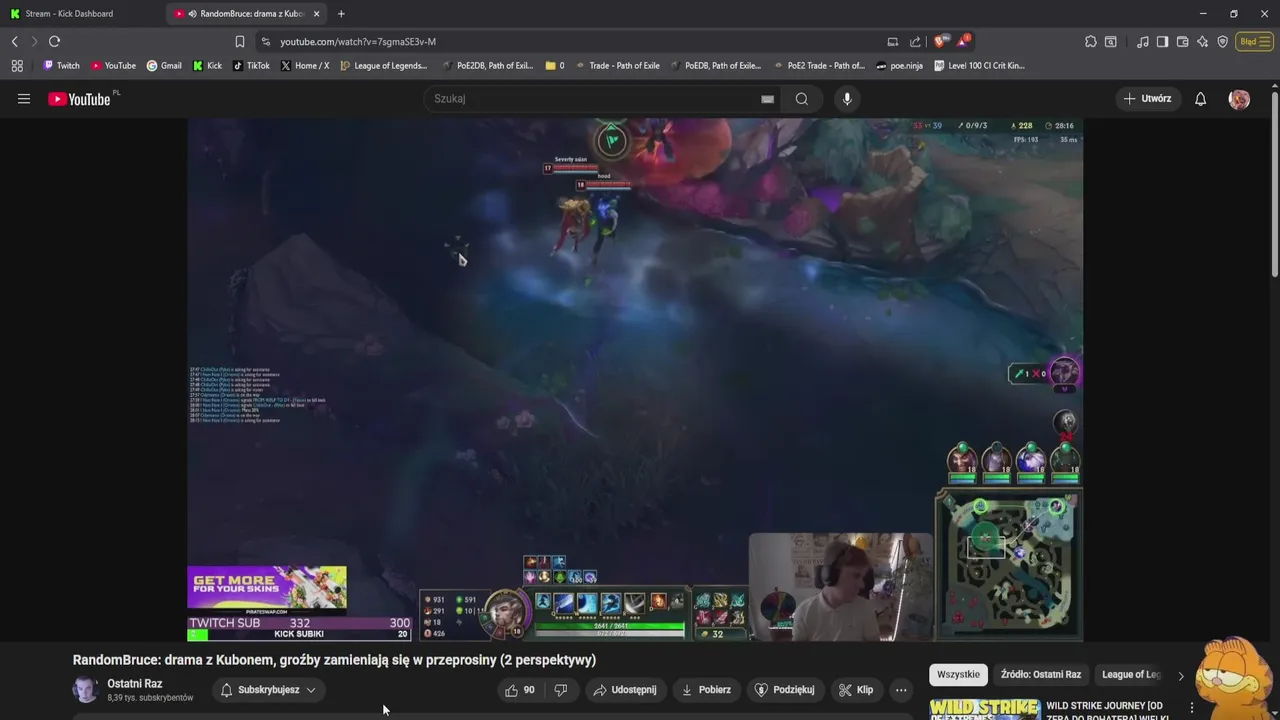This screenshot has height=720, width=1280.
Task: Open options for Wild Strike Journey video
Action: tap(1191, 708)
